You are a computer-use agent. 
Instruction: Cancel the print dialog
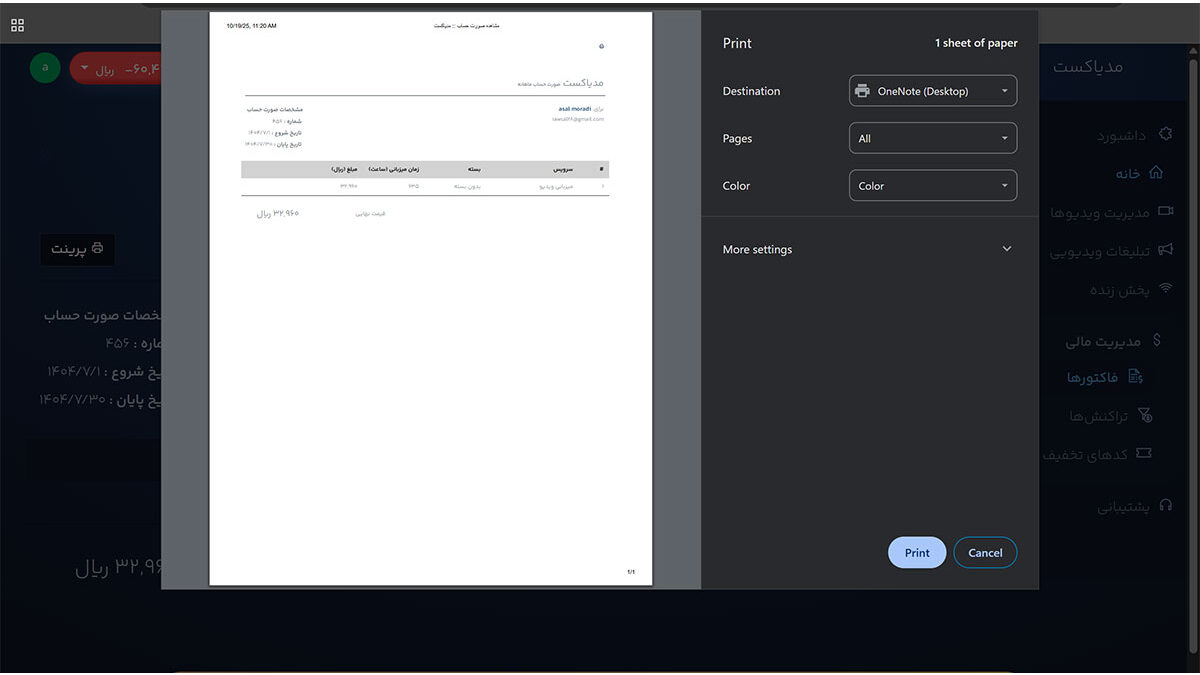(984, 553)
